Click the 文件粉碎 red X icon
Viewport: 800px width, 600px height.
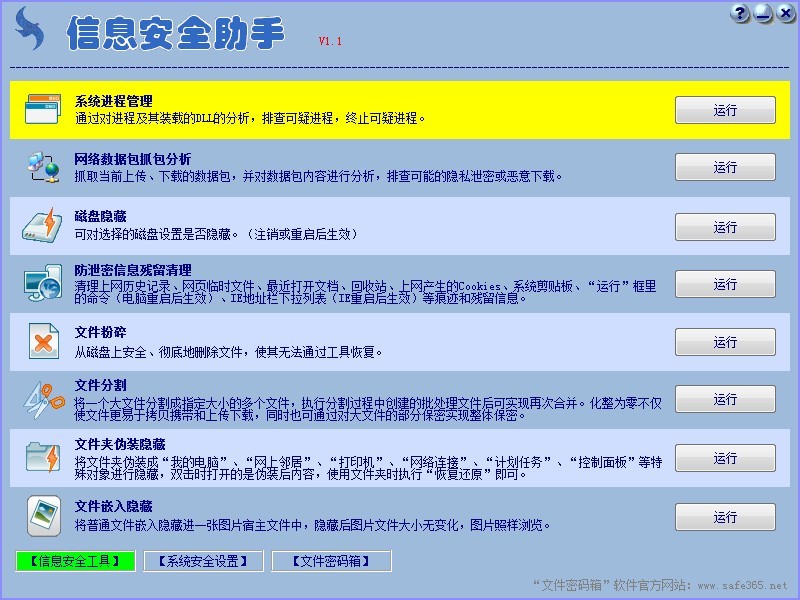click(x=42, y=342)
